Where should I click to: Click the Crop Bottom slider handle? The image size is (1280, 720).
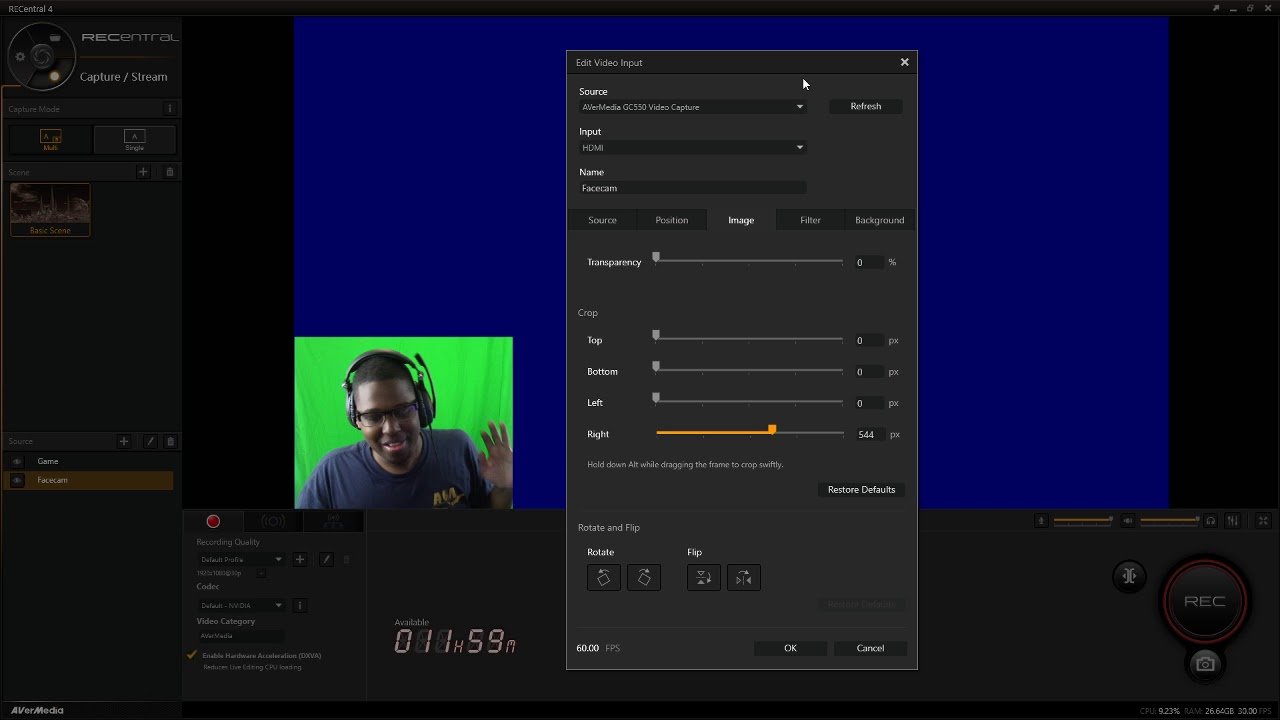(x=656, y=367)
